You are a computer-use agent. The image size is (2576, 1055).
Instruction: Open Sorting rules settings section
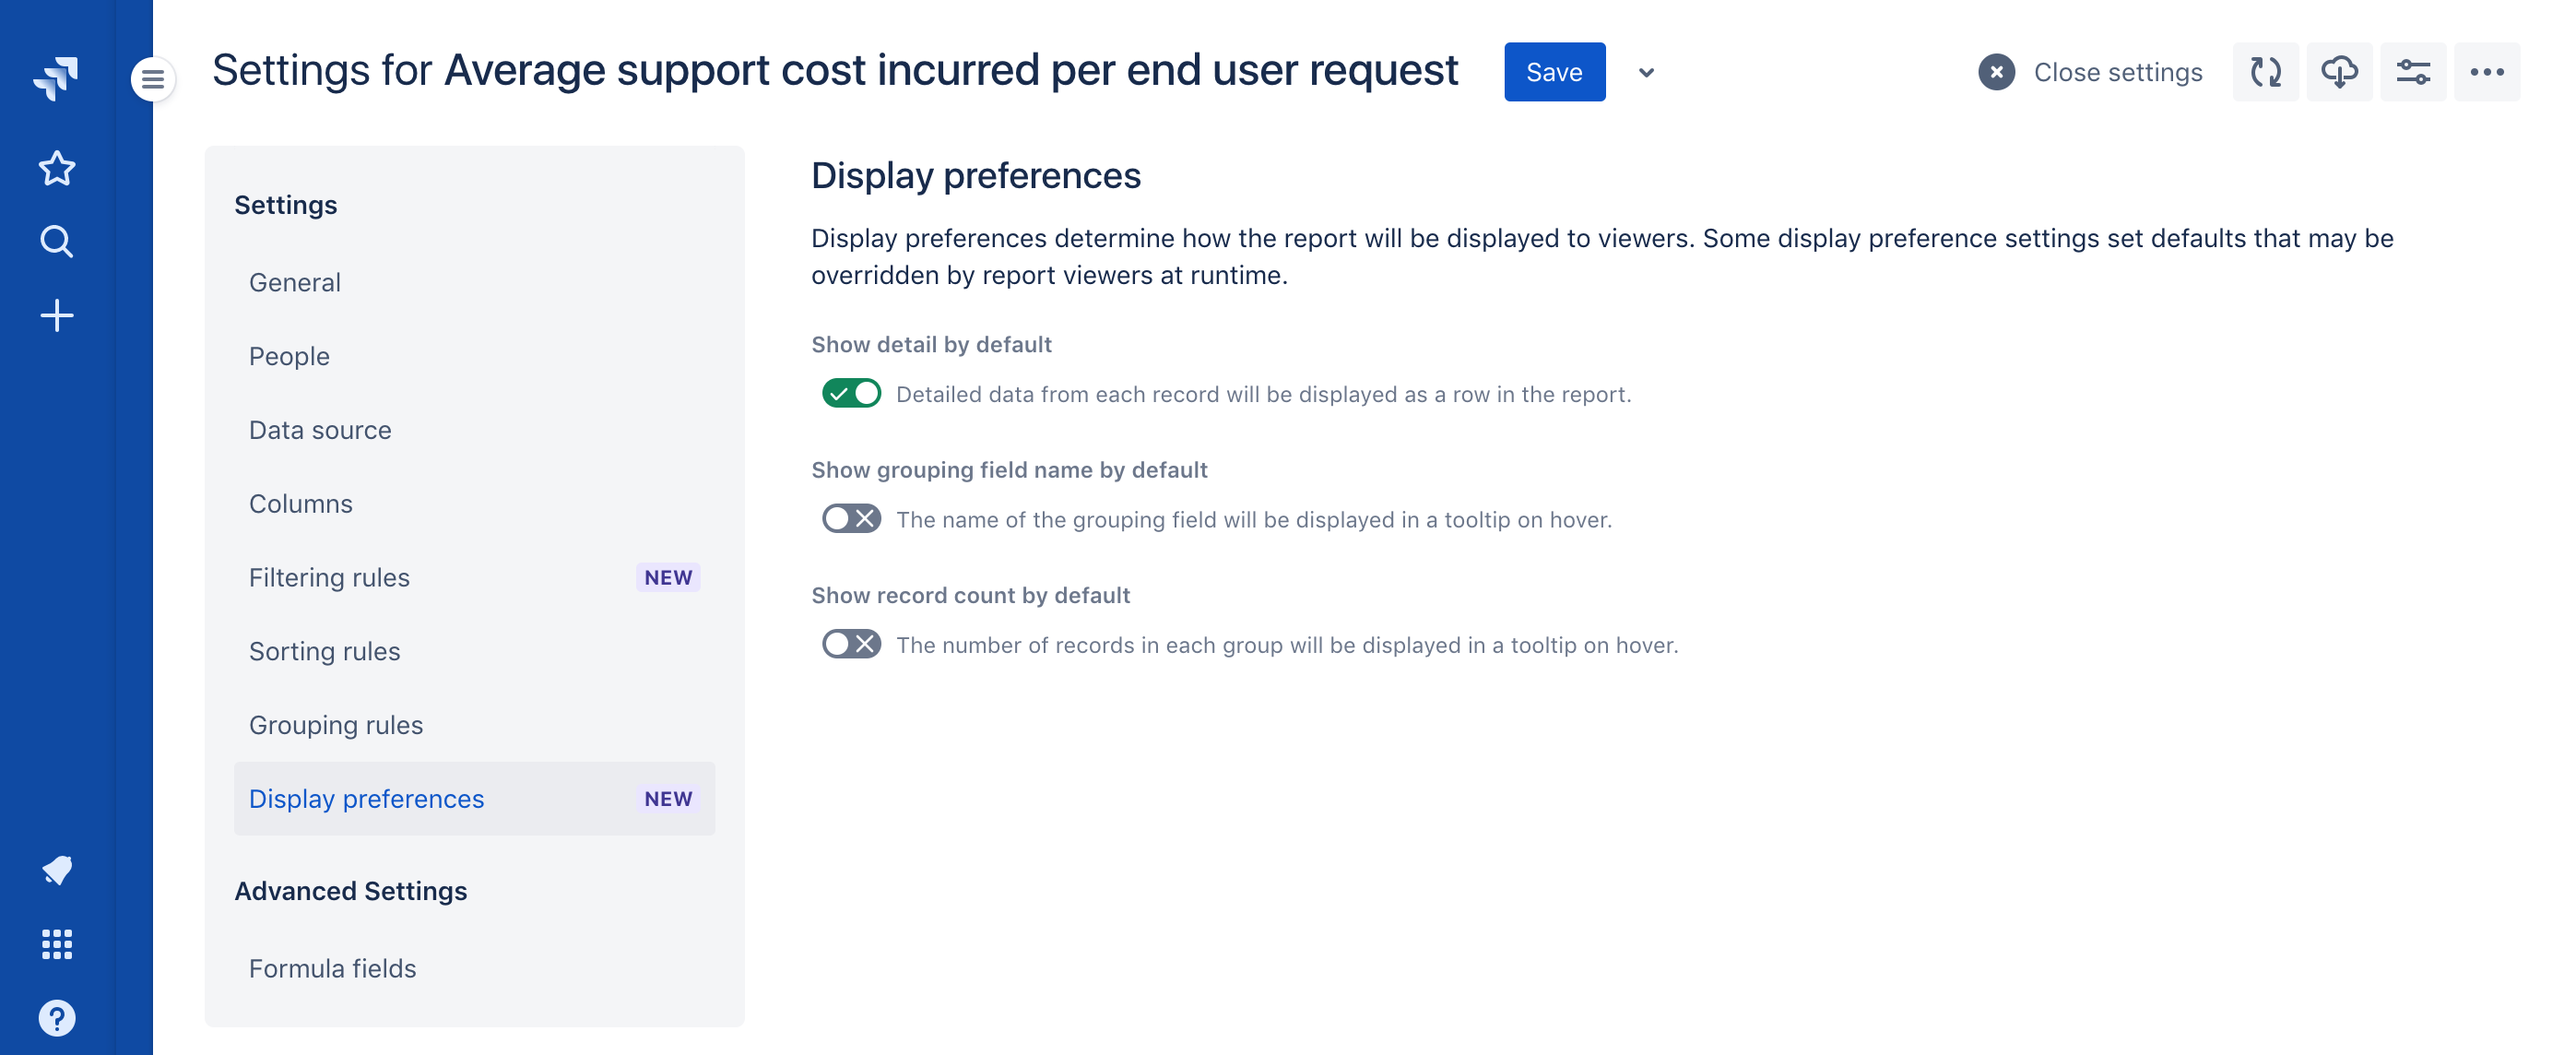(474, 651)
